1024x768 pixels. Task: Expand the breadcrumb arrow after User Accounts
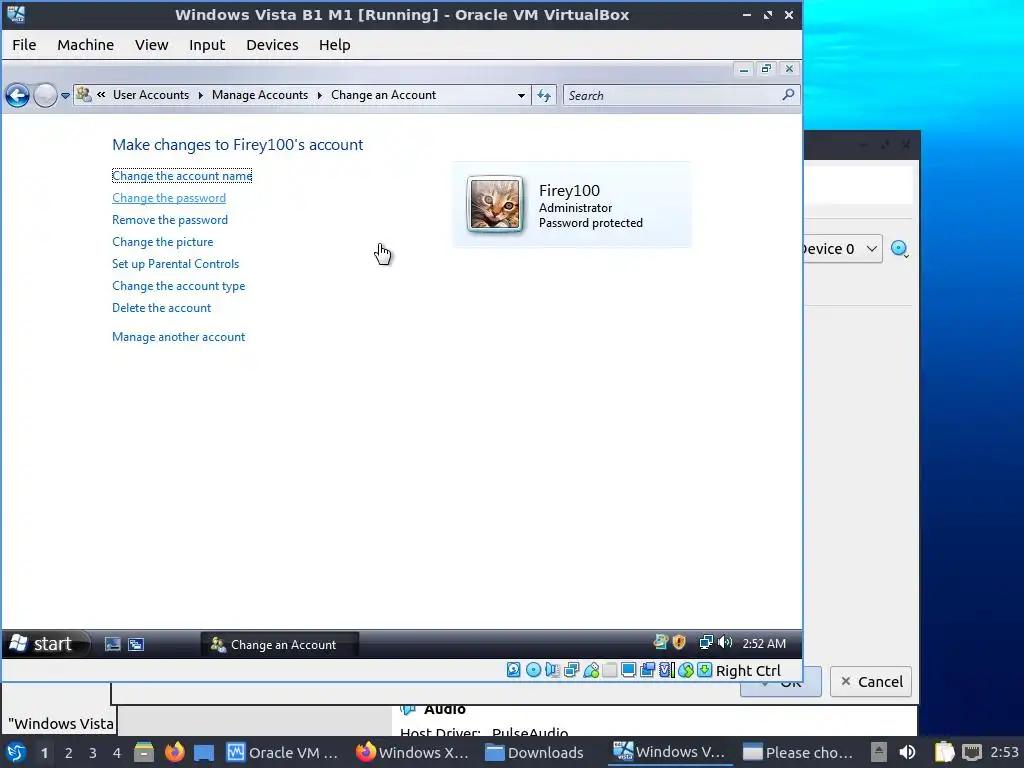click(200, 95)
